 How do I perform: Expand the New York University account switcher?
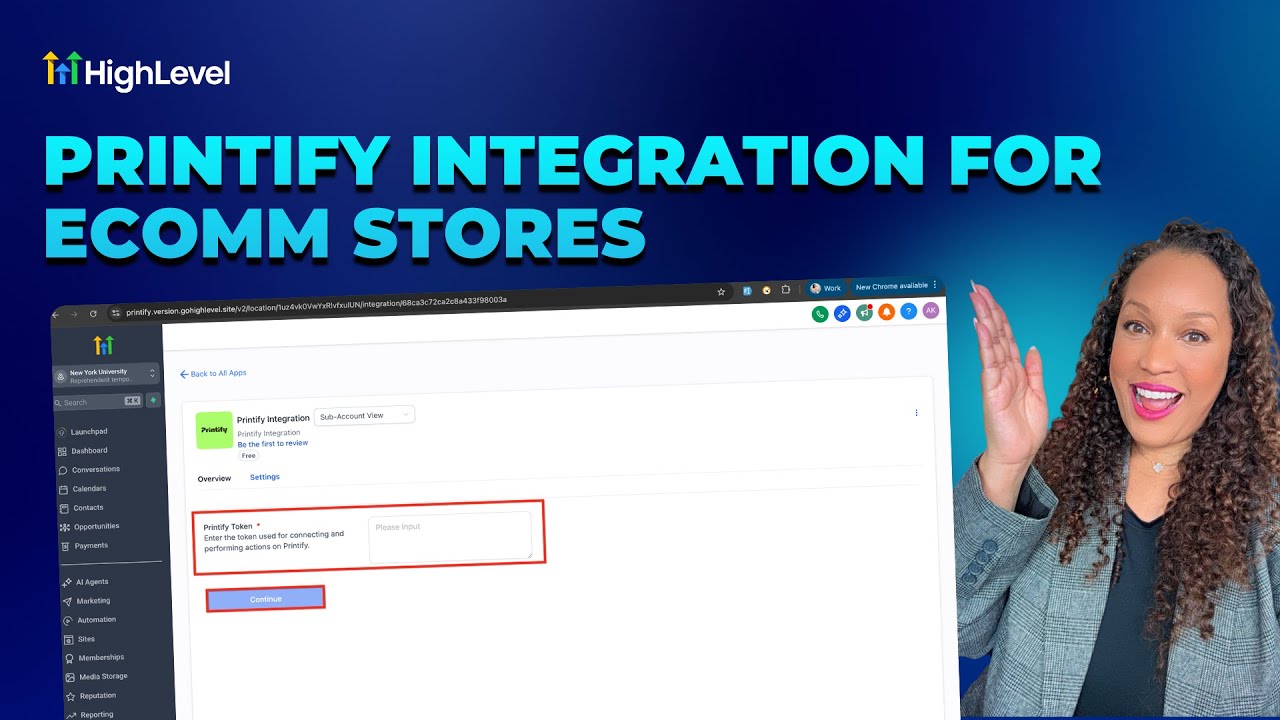pos(106,375)
